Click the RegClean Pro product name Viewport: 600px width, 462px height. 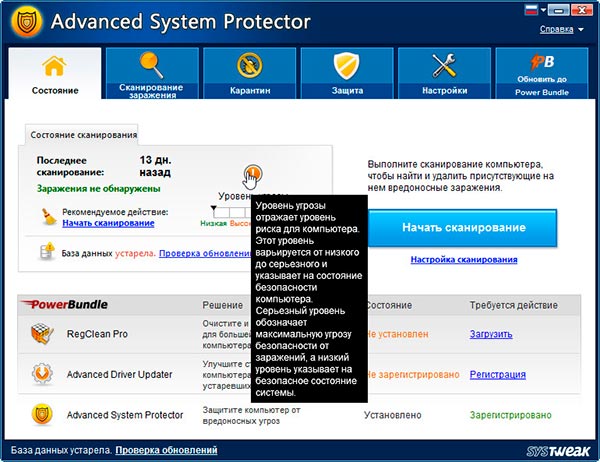click(97, 334)
